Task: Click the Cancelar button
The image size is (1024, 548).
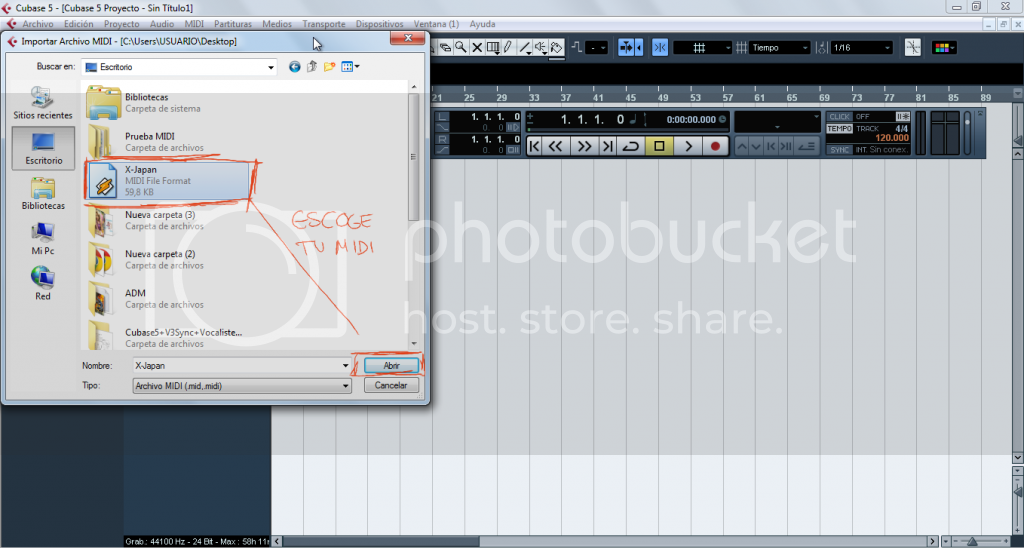Action: pyautogui.click(x=391, y=385)
